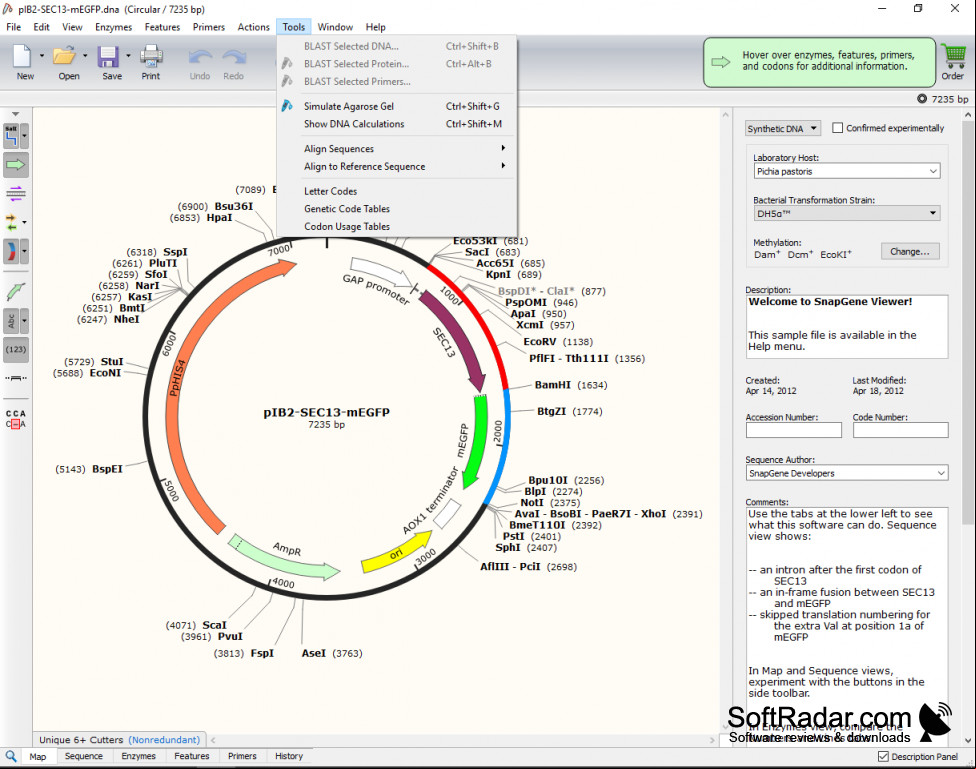Select Letter Codes in Tools menu

click(397, 191)
